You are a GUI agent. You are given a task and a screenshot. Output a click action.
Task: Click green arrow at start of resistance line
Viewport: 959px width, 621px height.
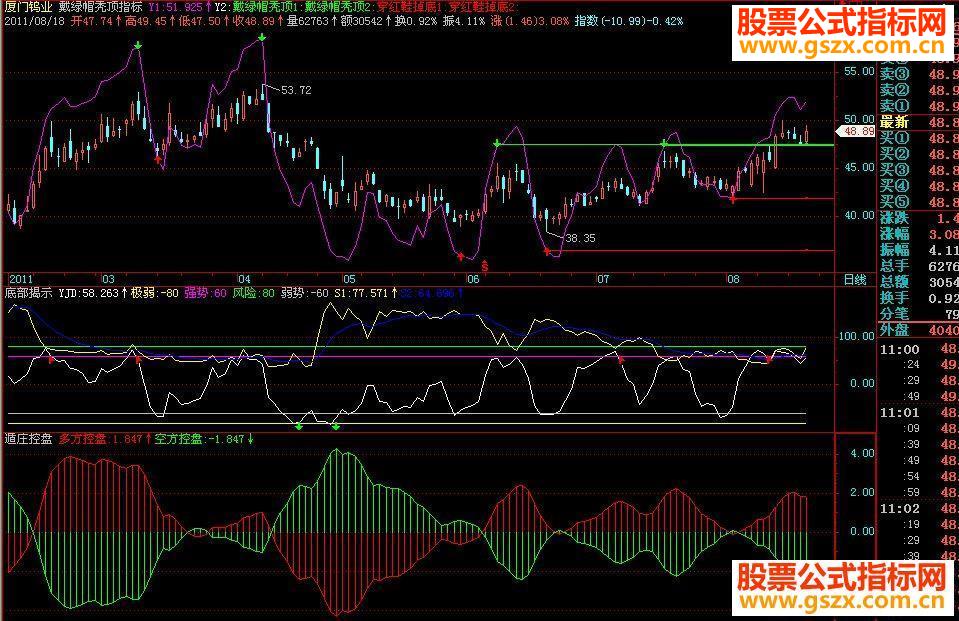(497, 144)
